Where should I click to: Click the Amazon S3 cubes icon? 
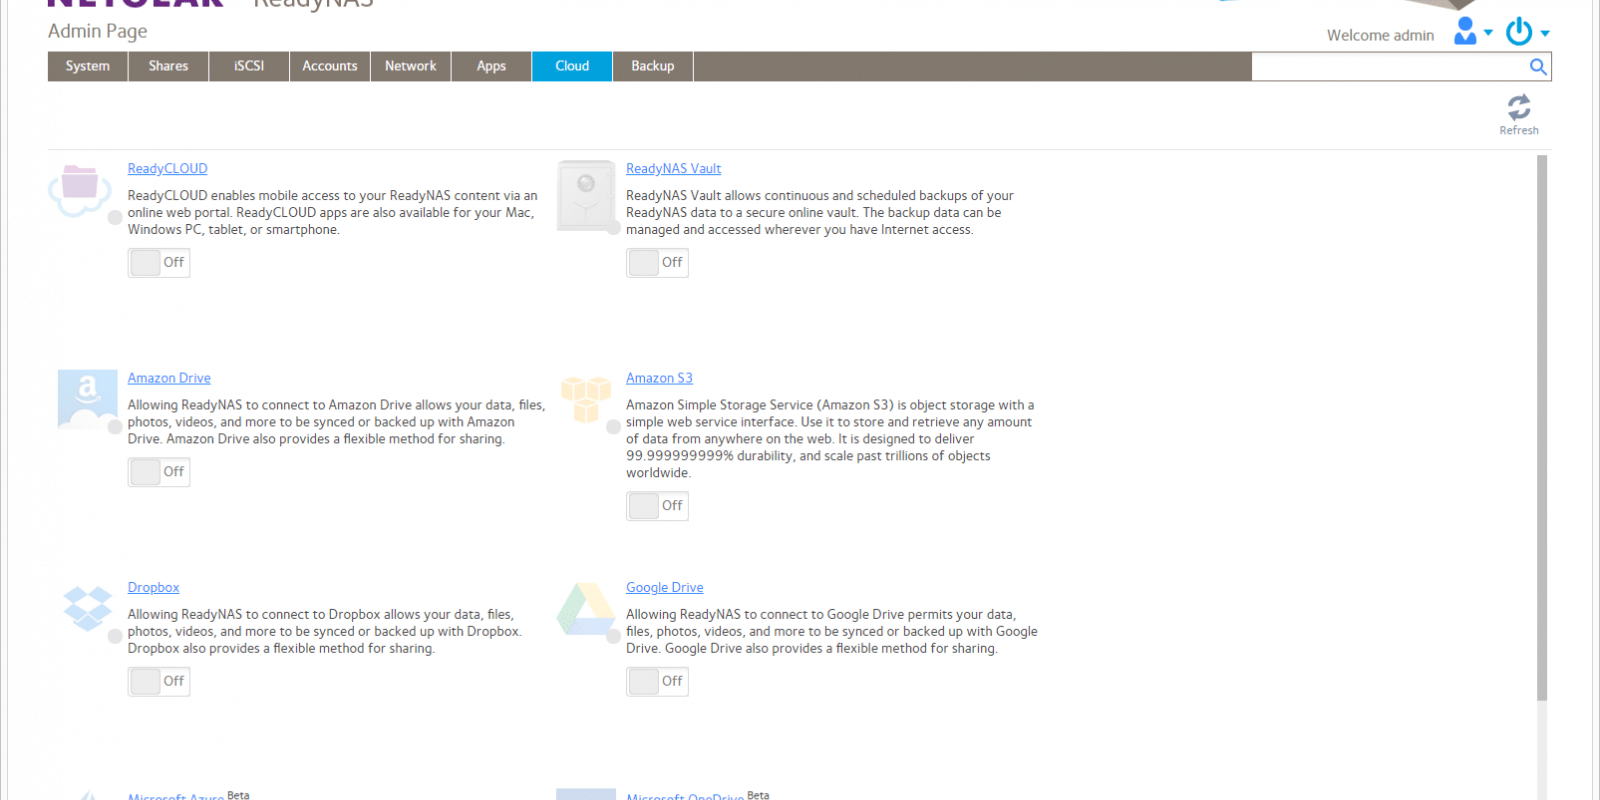pyautogui.click(x=586, y=399)
